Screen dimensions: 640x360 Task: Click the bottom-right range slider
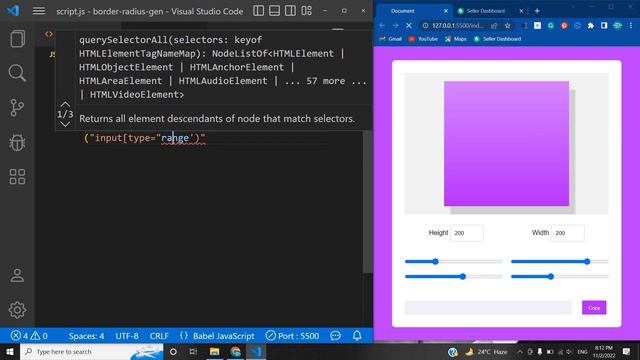click(x=560, y=277)
